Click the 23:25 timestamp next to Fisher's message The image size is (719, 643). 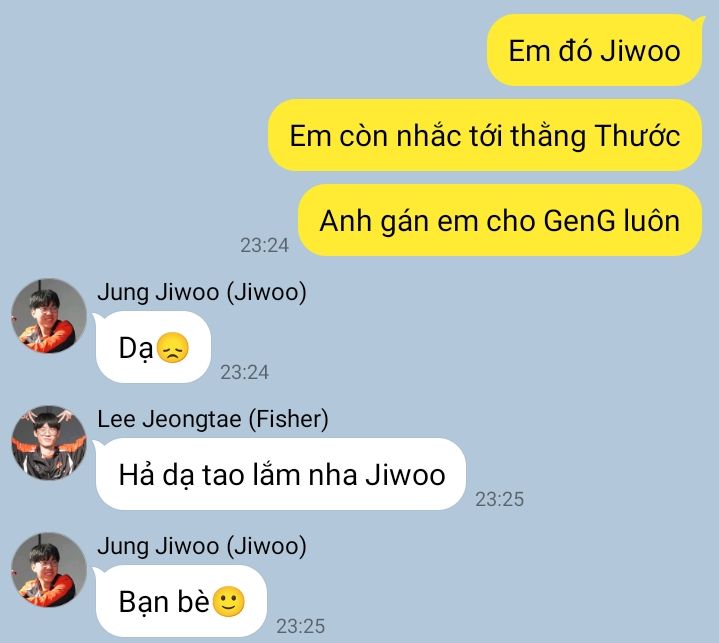point(499,499)
